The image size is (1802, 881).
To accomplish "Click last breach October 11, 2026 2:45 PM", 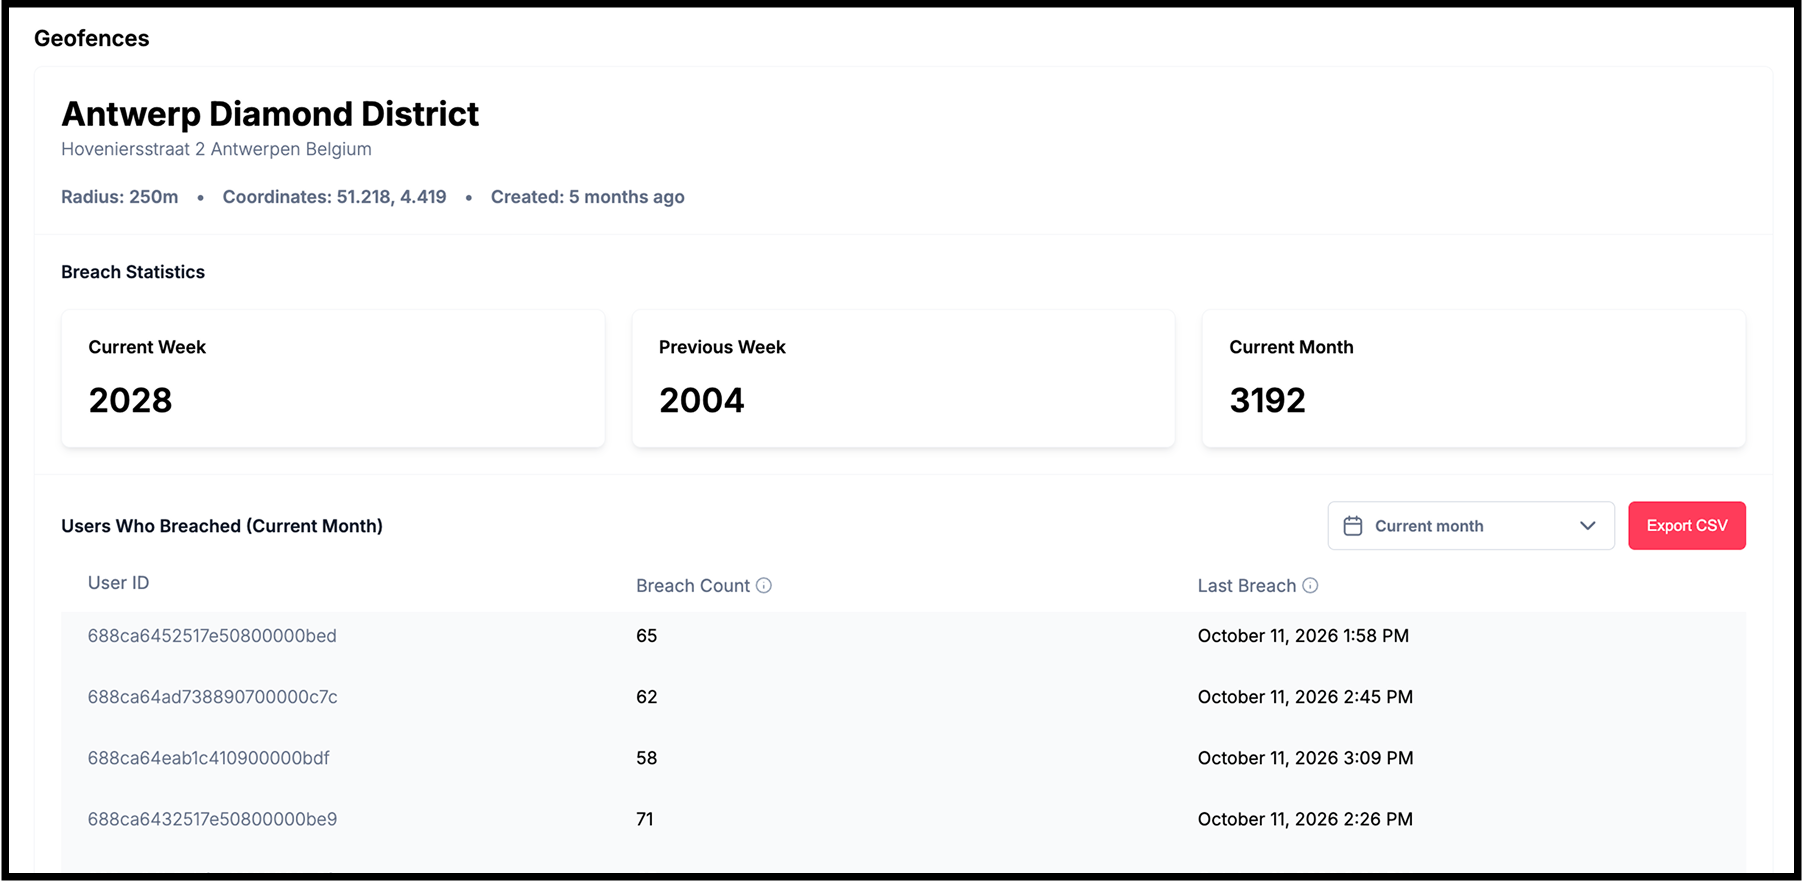I will click(x=1305, y=697).
